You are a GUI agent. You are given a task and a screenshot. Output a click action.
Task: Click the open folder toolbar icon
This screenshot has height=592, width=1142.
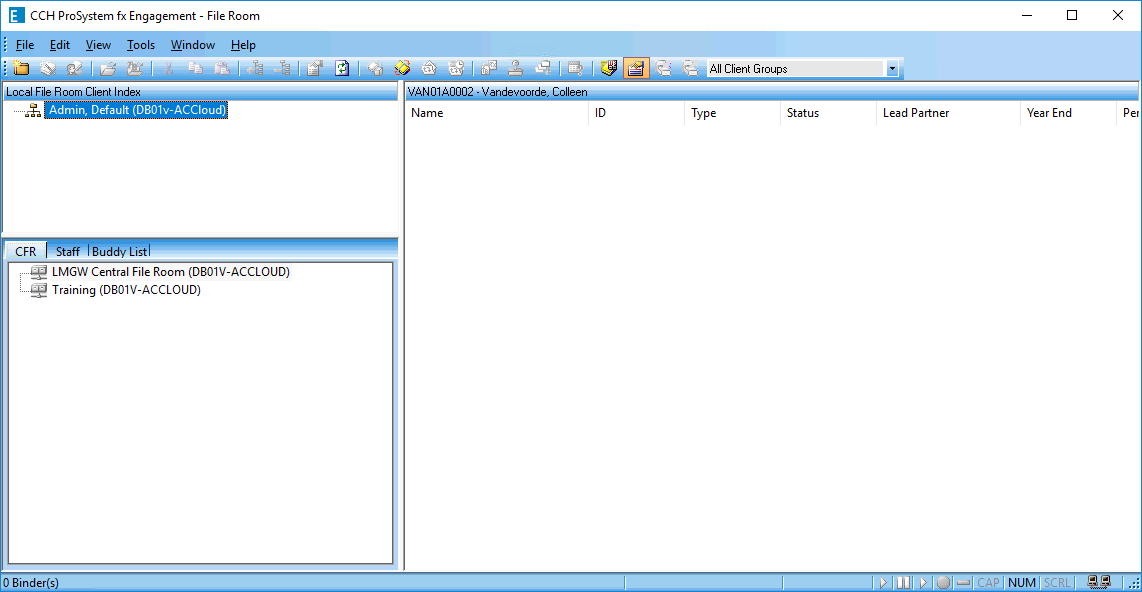click(109, 68)
